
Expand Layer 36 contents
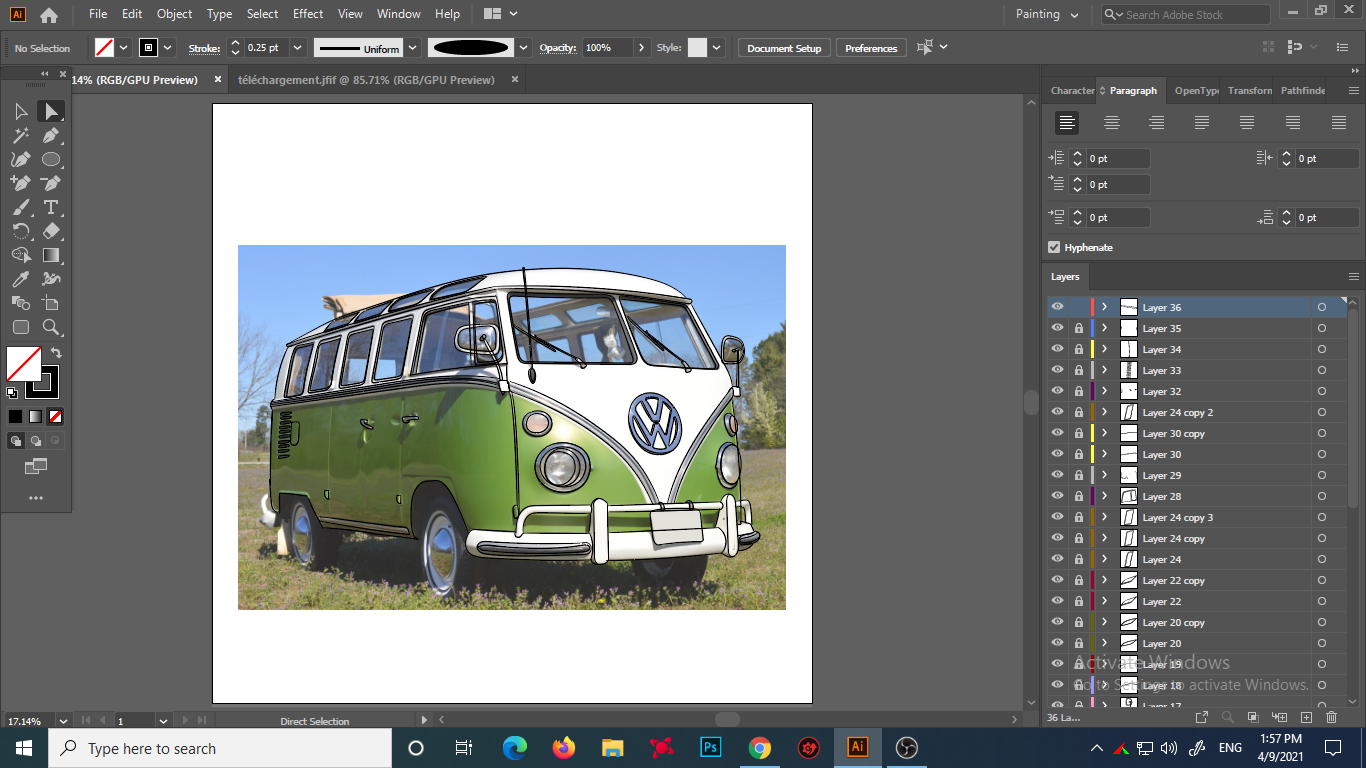pos(1104,307)
